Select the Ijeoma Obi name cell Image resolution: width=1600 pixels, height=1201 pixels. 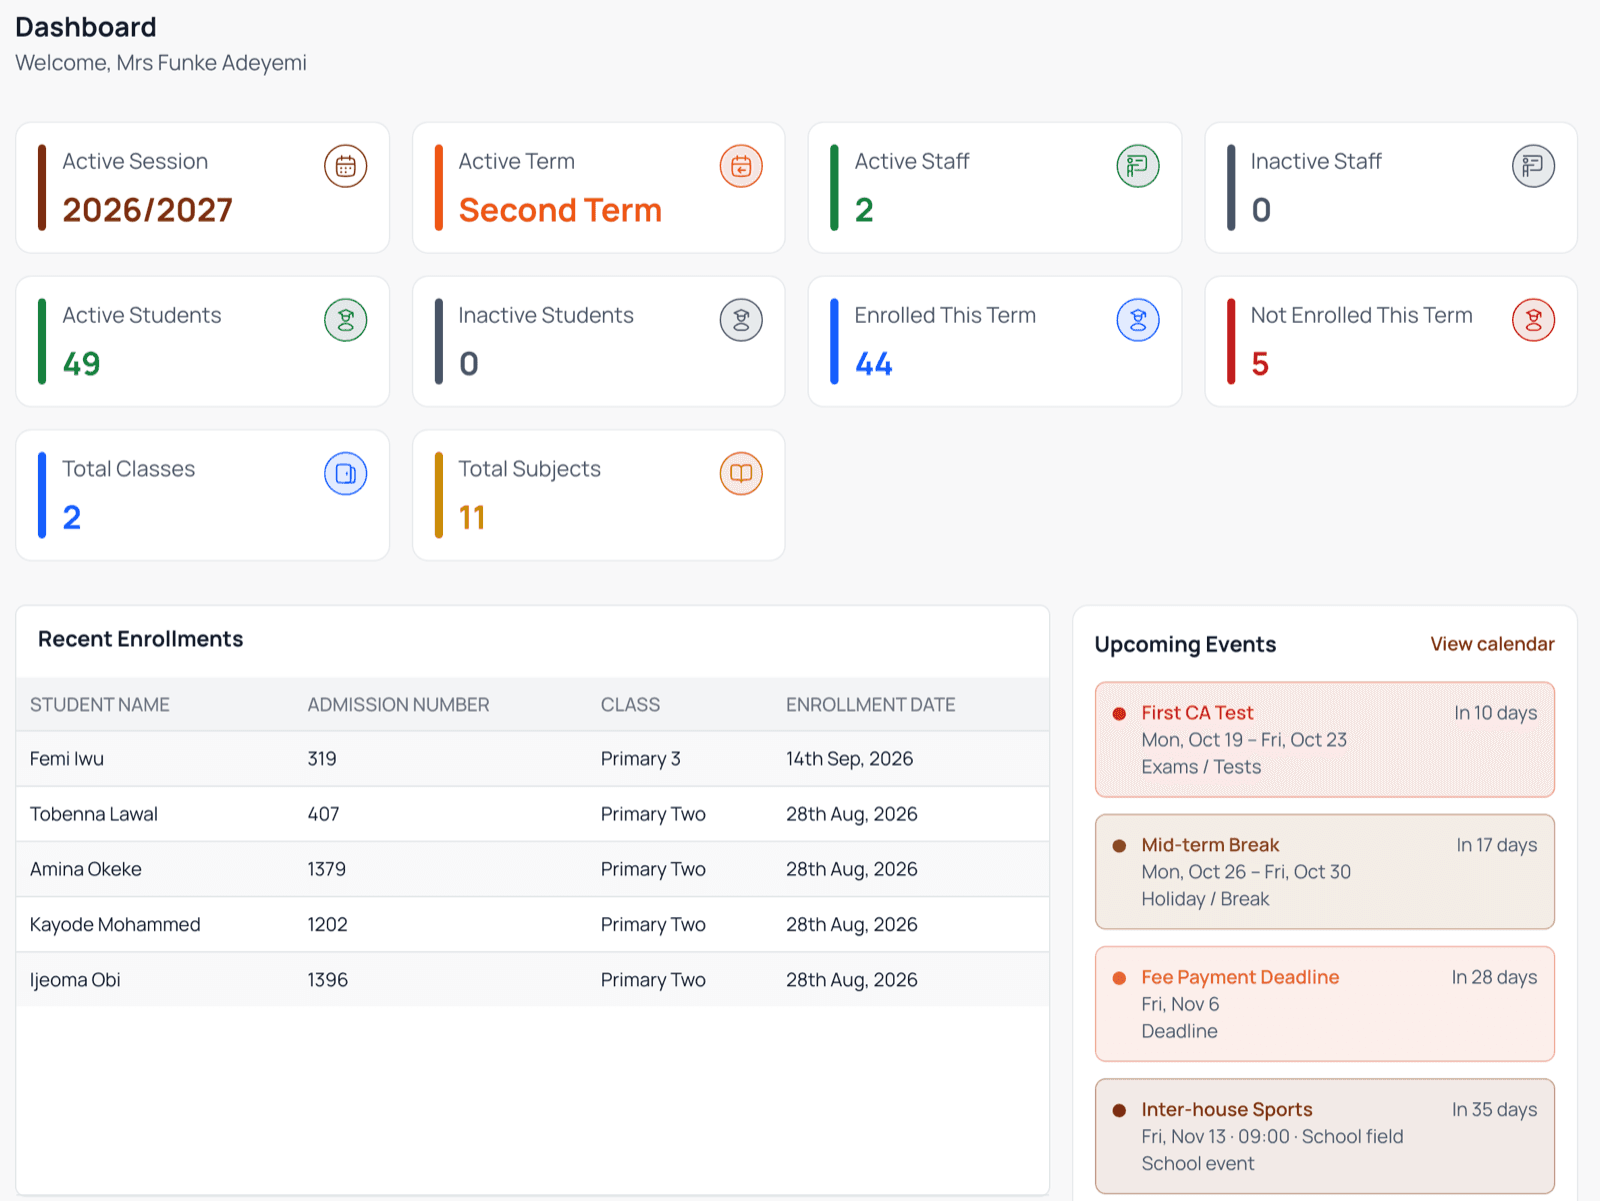[x=75, y=980]
